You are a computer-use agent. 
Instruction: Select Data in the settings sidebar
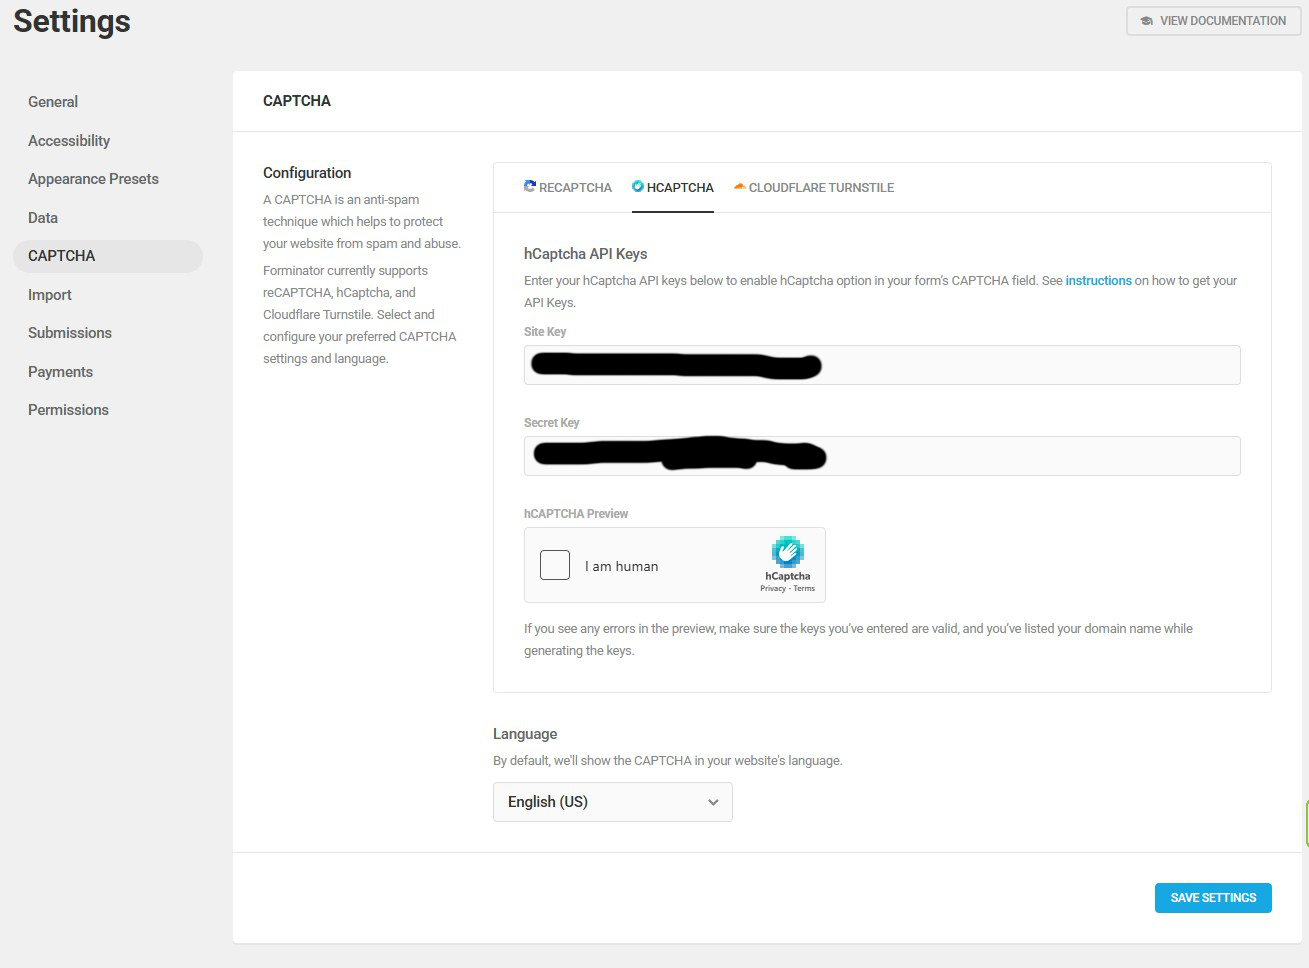43,218
